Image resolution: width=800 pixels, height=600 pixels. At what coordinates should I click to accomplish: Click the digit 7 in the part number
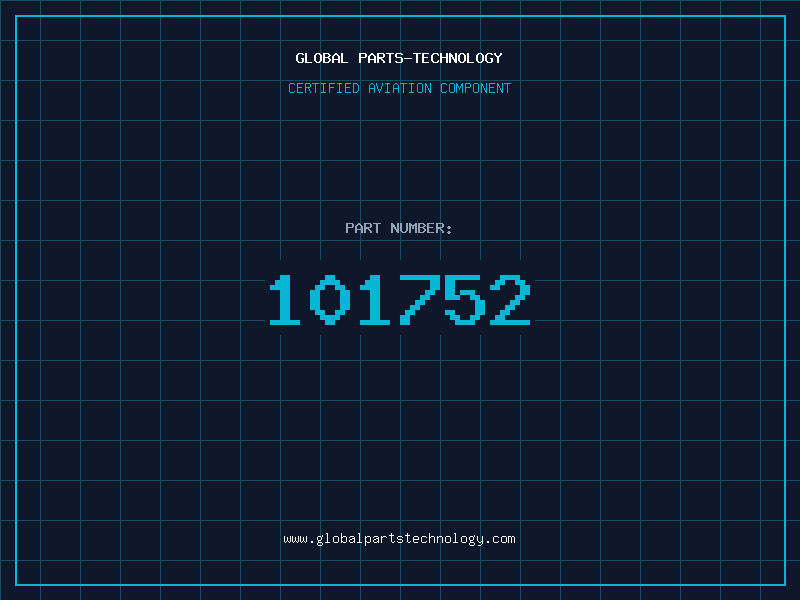pos(420,299)
